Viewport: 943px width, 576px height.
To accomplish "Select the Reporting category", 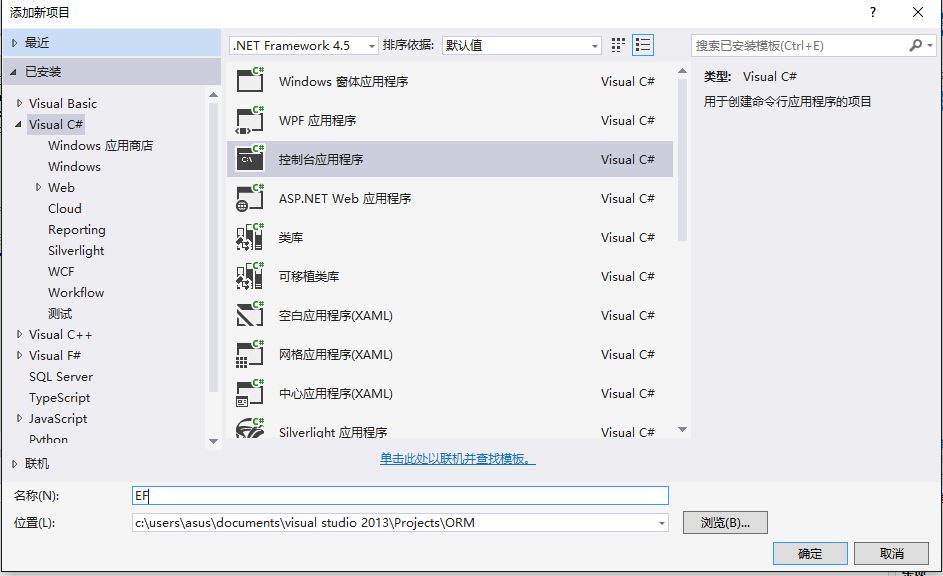I will (76, 230).
